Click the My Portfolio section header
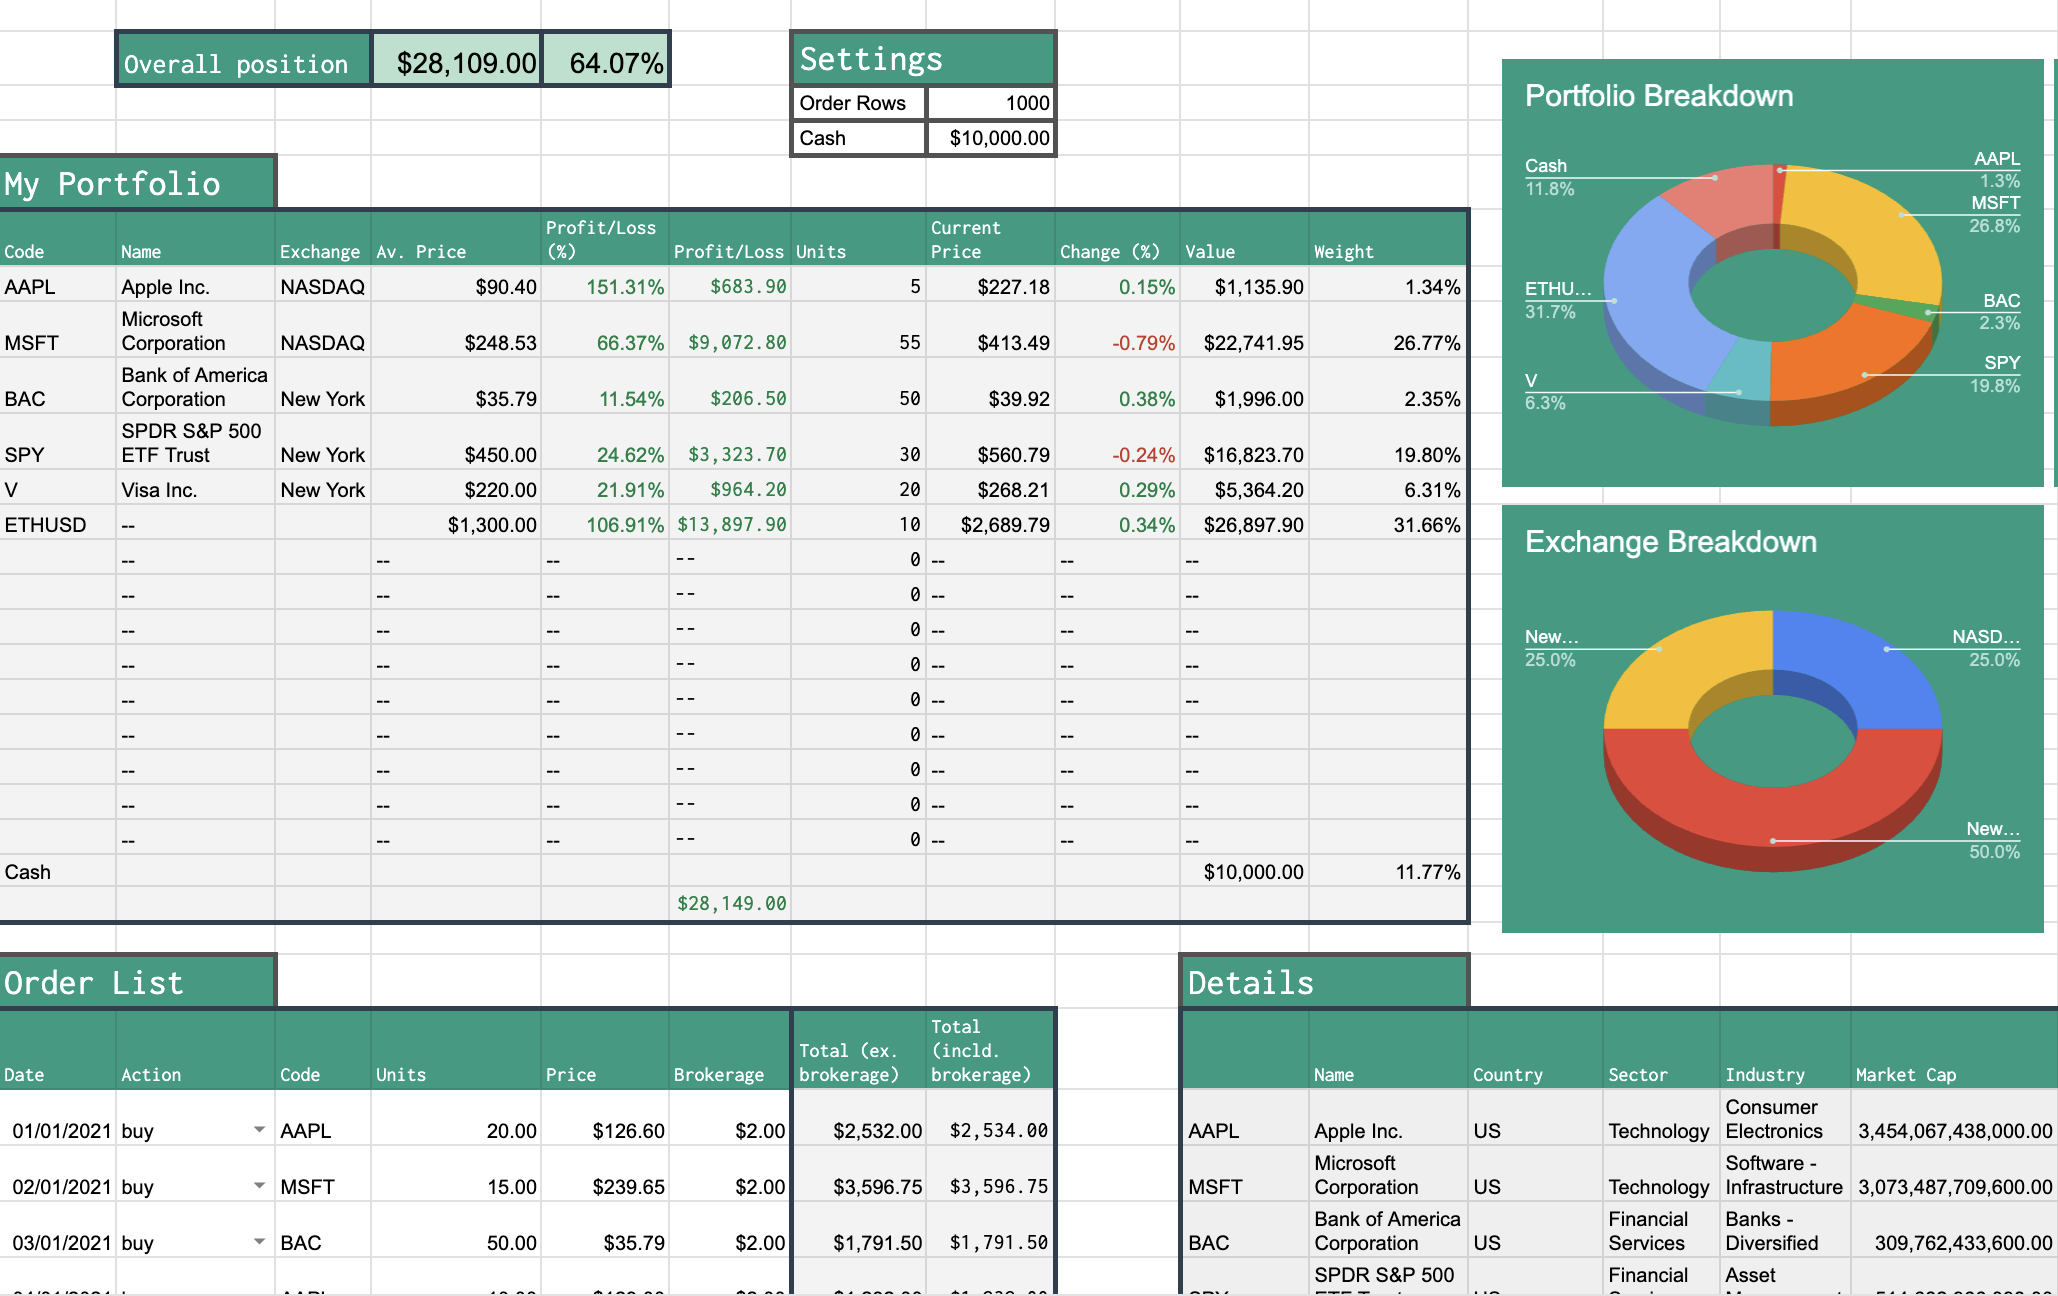Image resolution: width=2058 pixels, height=1296 pixels. tap(137, 183)
